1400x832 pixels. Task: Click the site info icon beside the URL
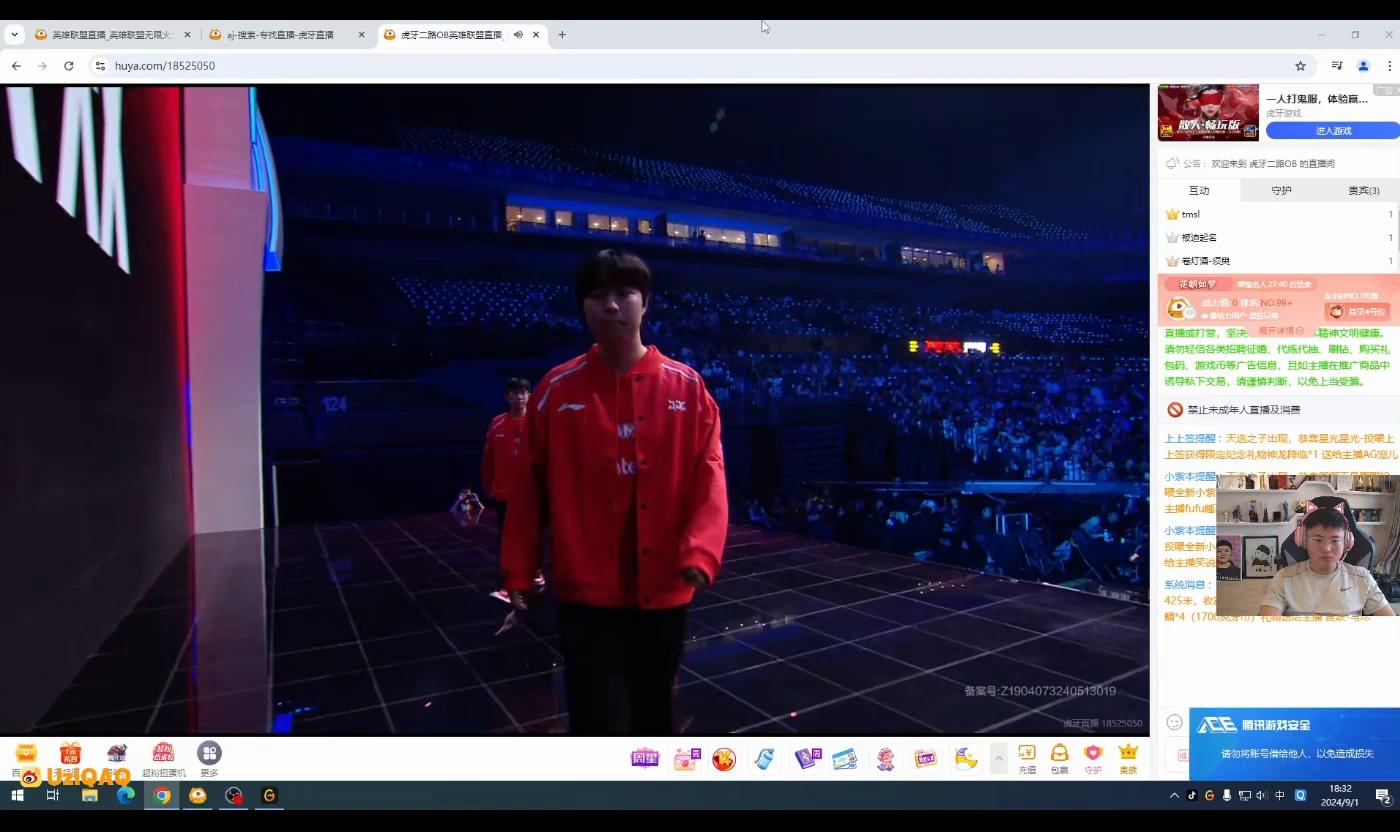click(x=99, y=66)
